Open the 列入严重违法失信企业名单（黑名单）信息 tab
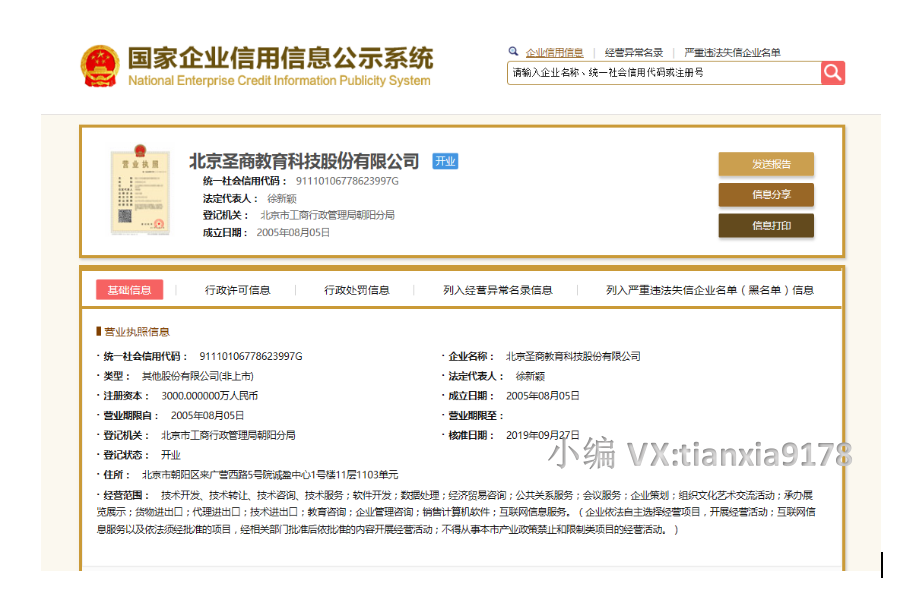Screen dimensions: 918x599 710,290
